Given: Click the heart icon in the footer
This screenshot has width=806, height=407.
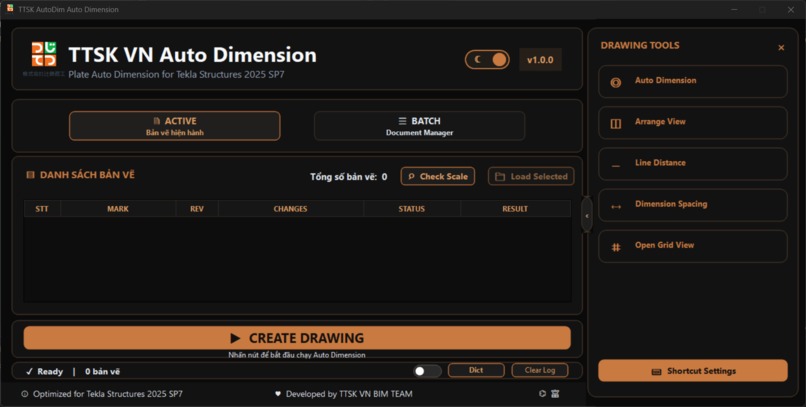Looking at the screenshot, I should (278, 394).
